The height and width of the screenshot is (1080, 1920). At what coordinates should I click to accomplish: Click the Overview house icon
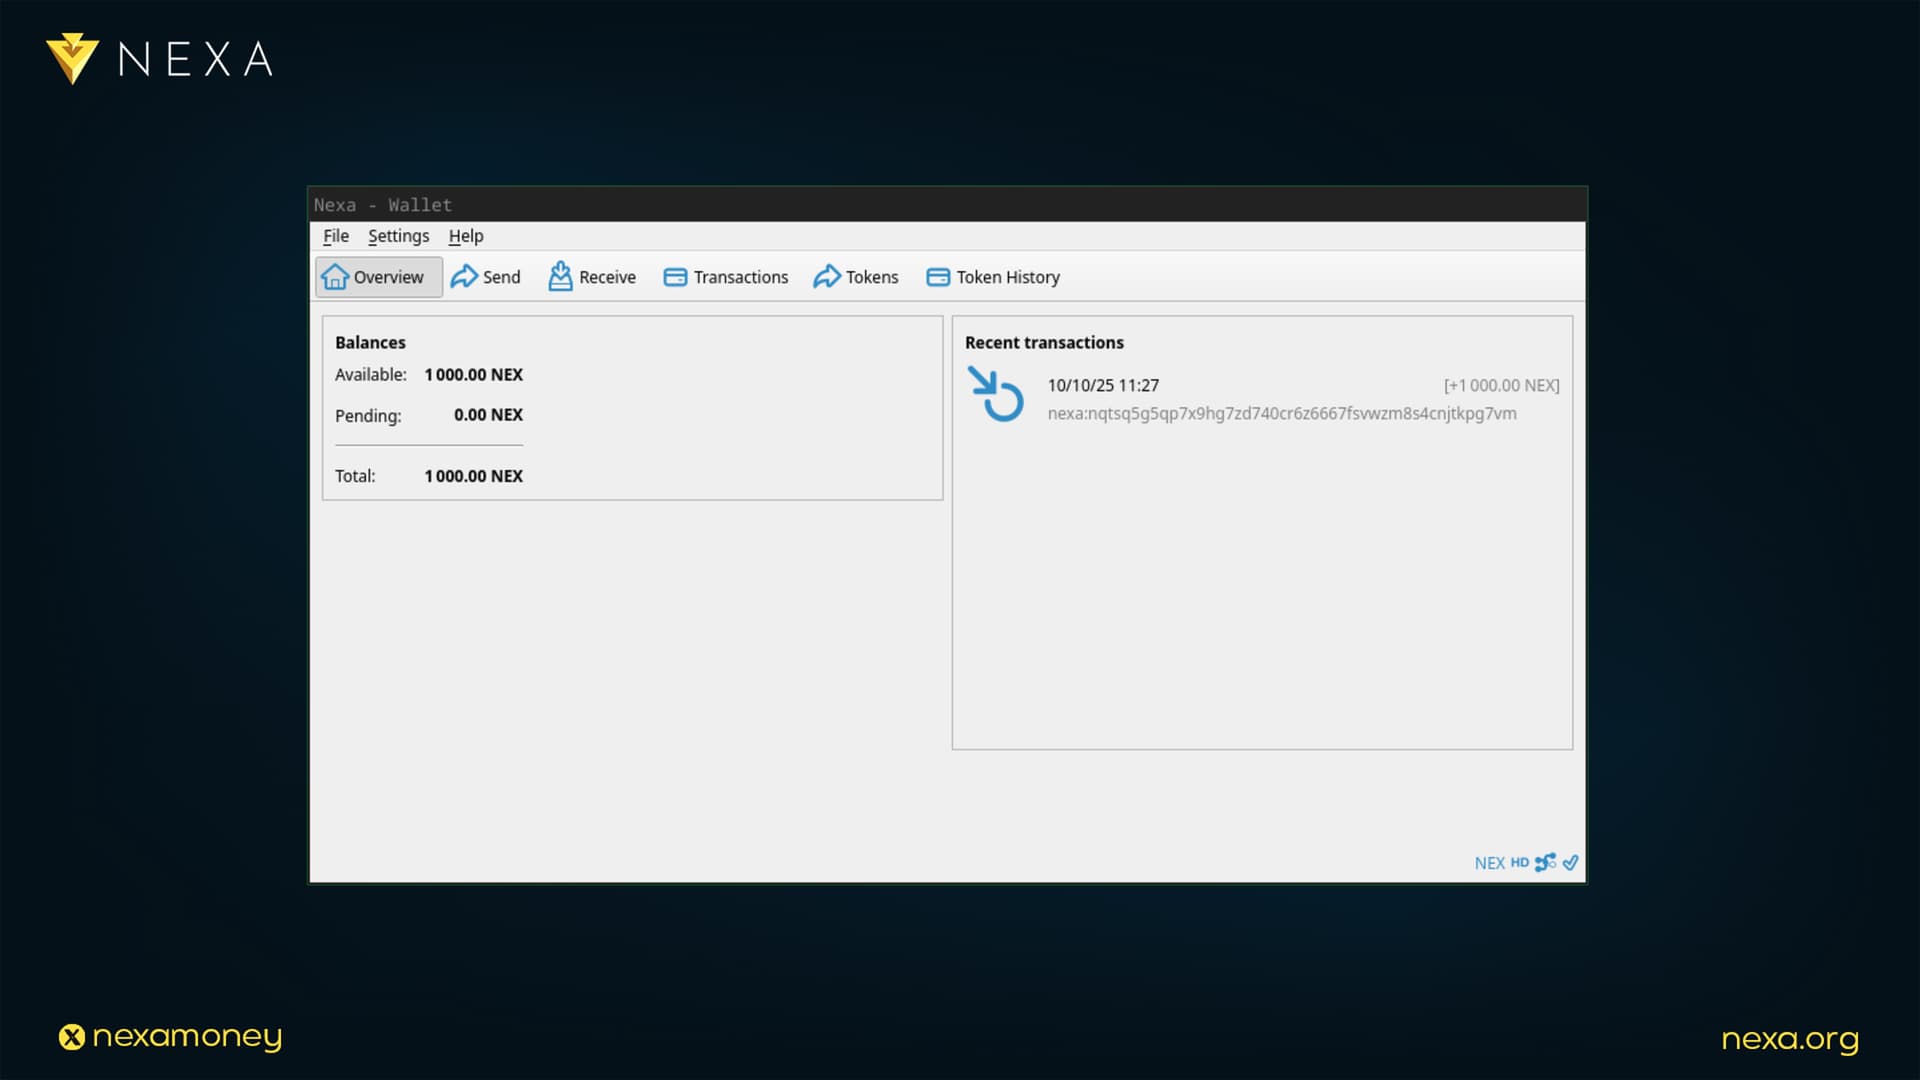[x=335, y=277]
